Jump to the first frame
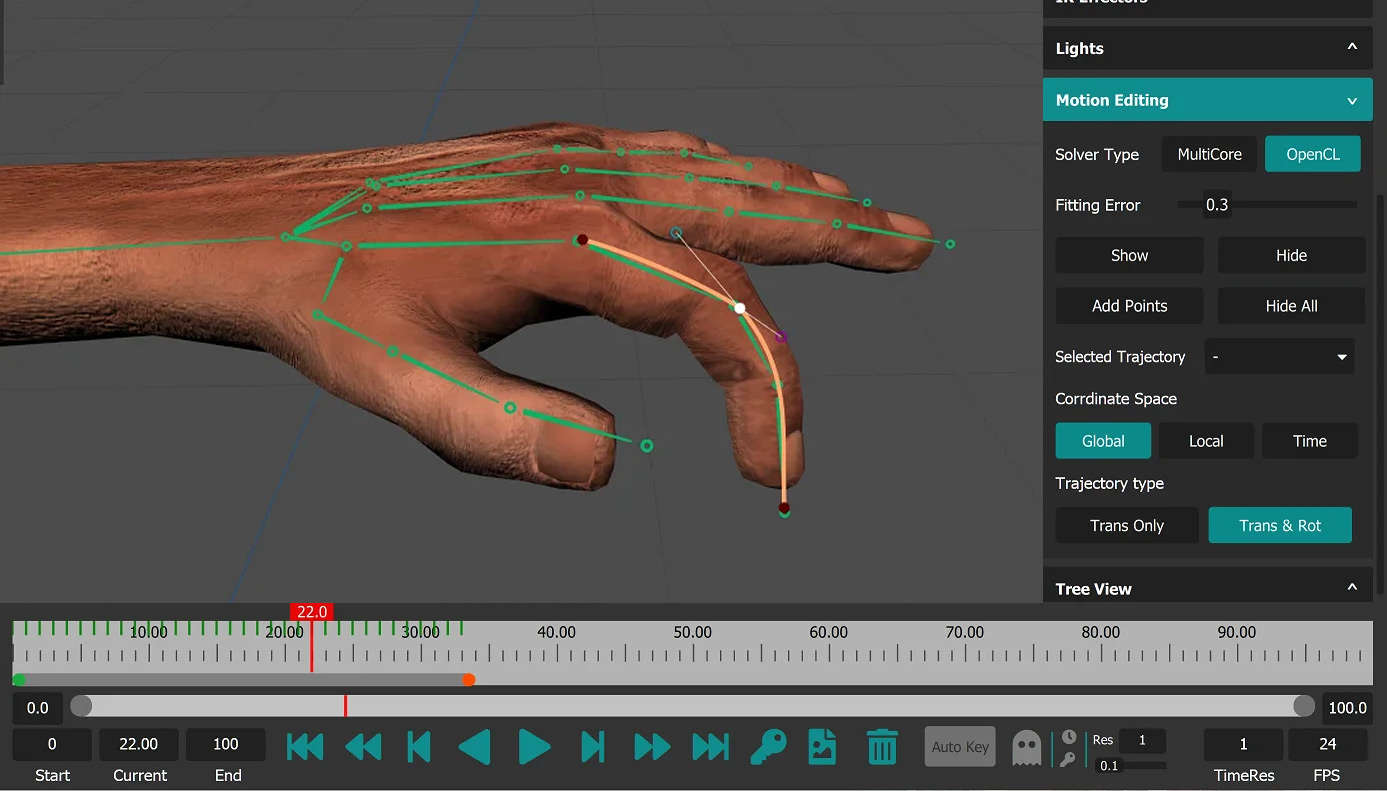The height and width of the screenshot is (791, 1387). pos(305,747)
